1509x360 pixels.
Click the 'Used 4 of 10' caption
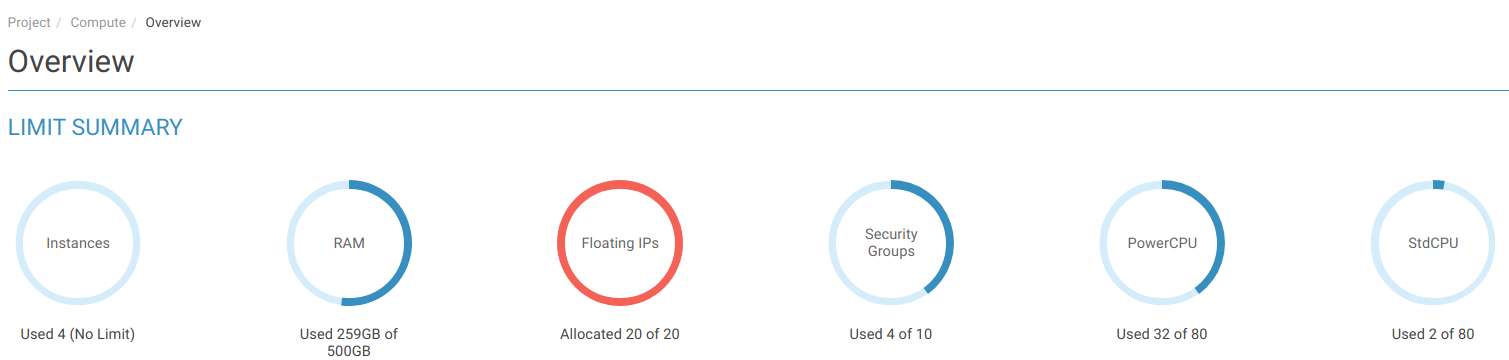[x=891, y=334]
